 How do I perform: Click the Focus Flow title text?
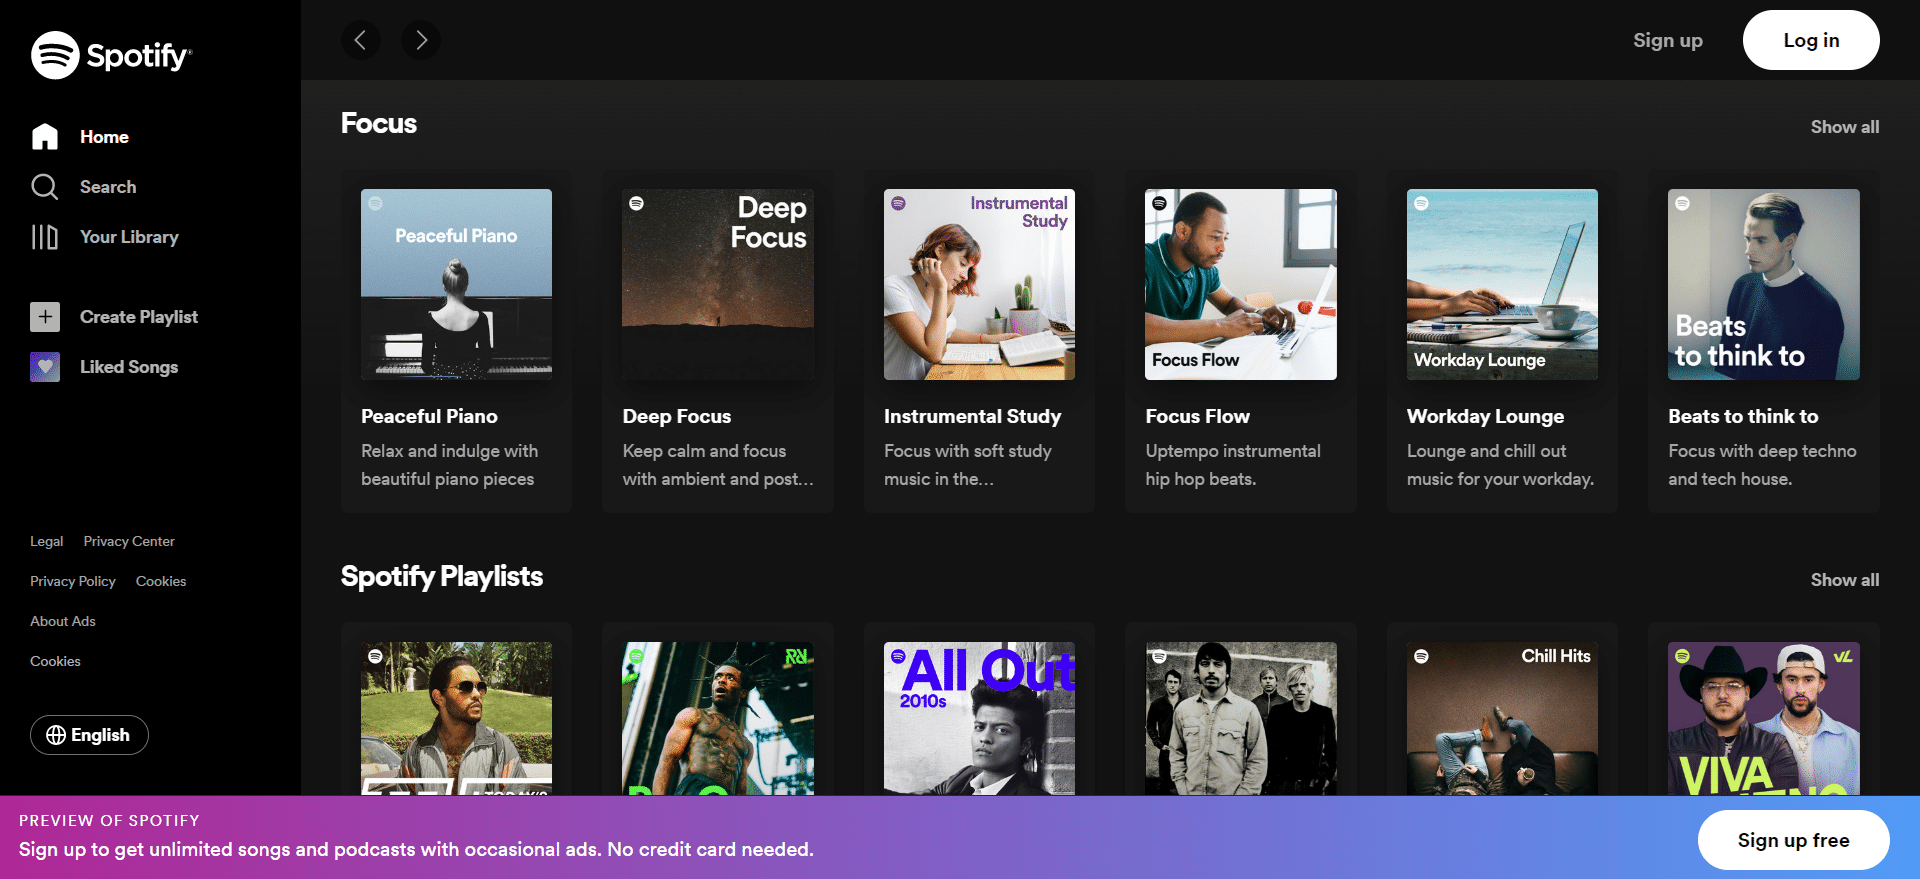[x=1197, y=416]
